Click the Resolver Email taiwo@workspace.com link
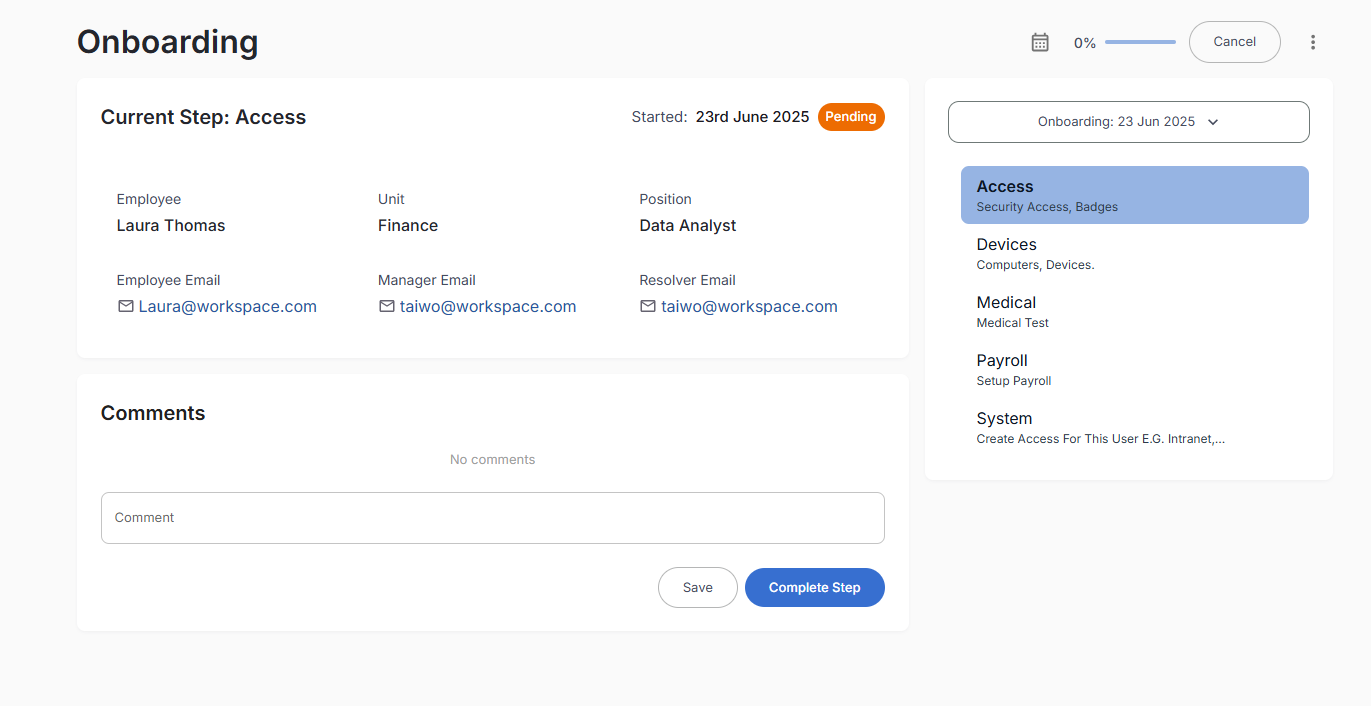1371x706 pixels. (749, 306)
